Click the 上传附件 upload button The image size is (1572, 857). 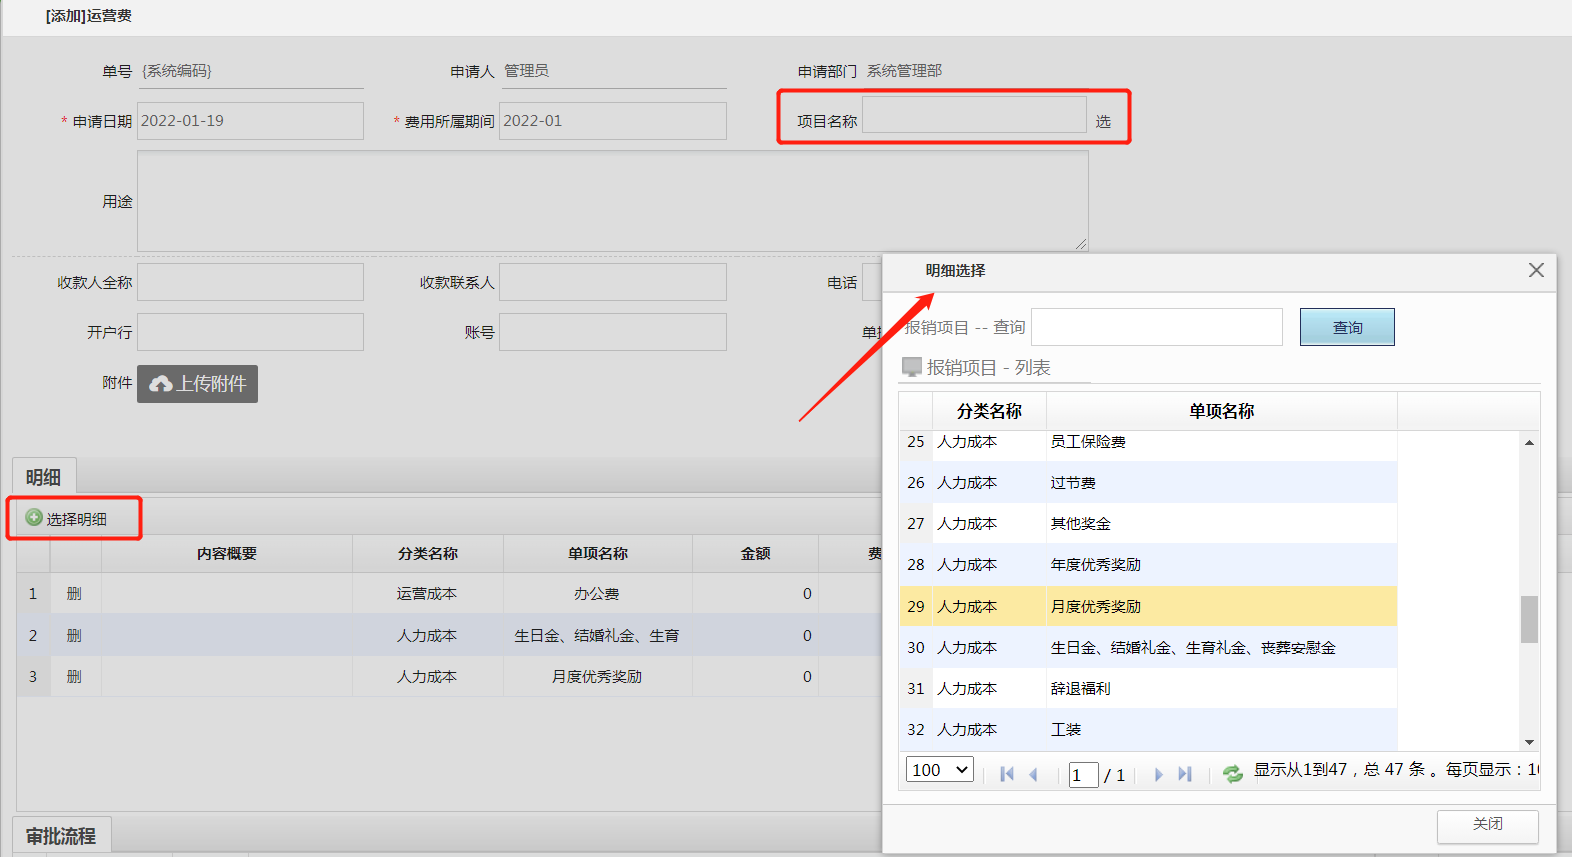[198, 384]
